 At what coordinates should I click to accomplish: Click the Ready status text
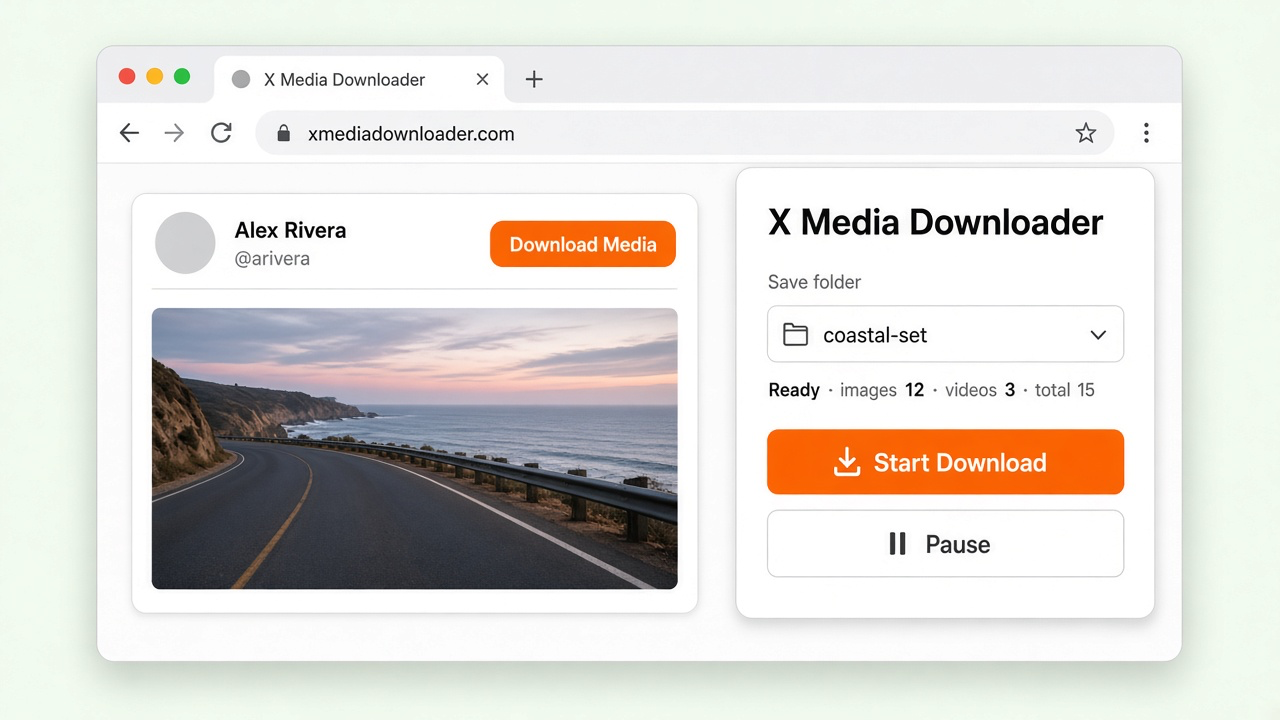794,390
